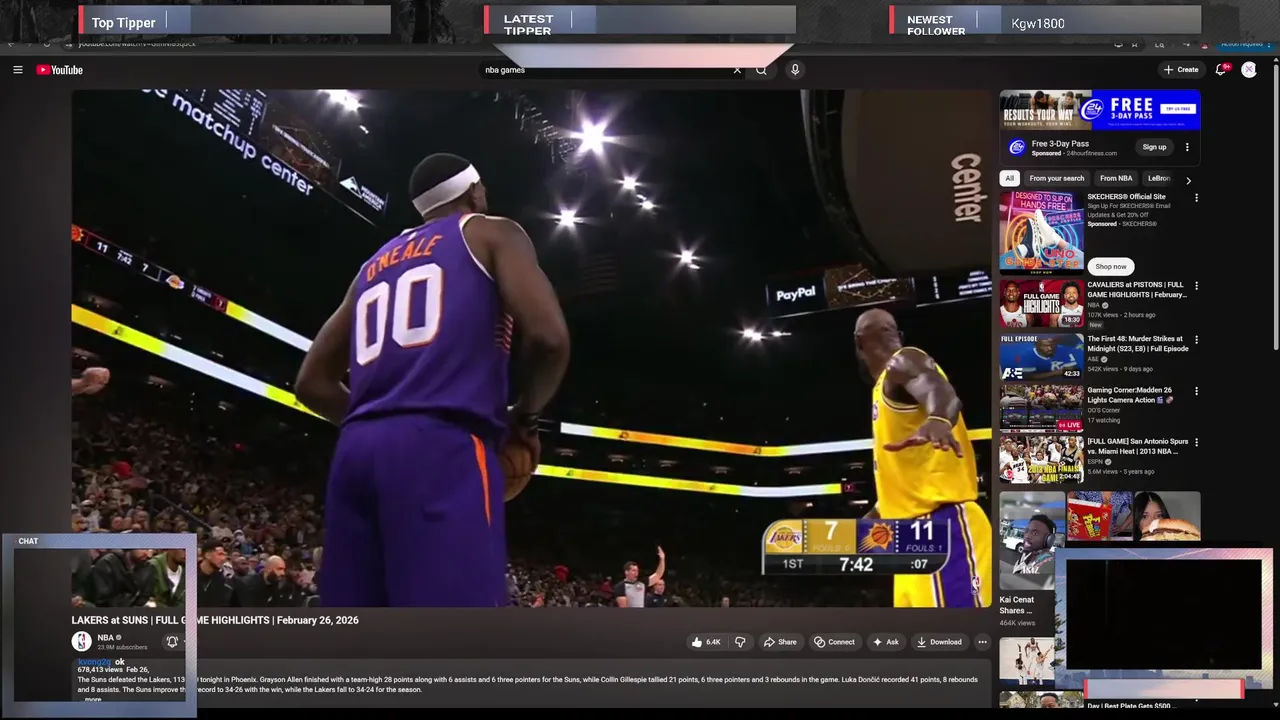Click the Latest Tipper overlay label

click(528, 25)
